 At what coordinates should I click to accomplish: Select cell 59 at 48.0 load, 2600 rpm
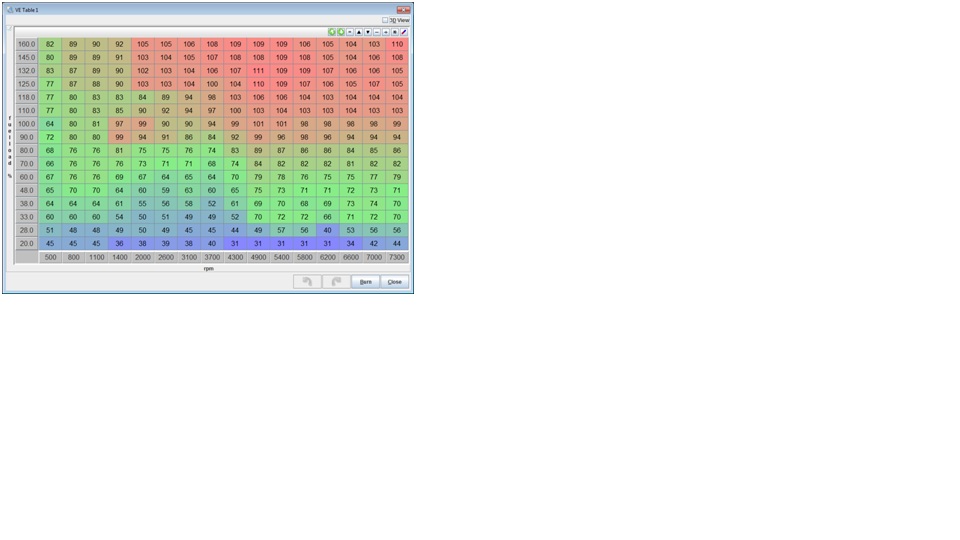coord(166,190)
